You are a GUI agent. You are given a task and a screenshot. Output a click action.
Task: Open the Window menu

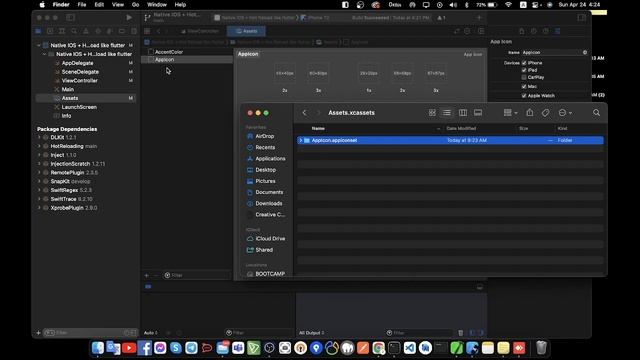[157, 5]
